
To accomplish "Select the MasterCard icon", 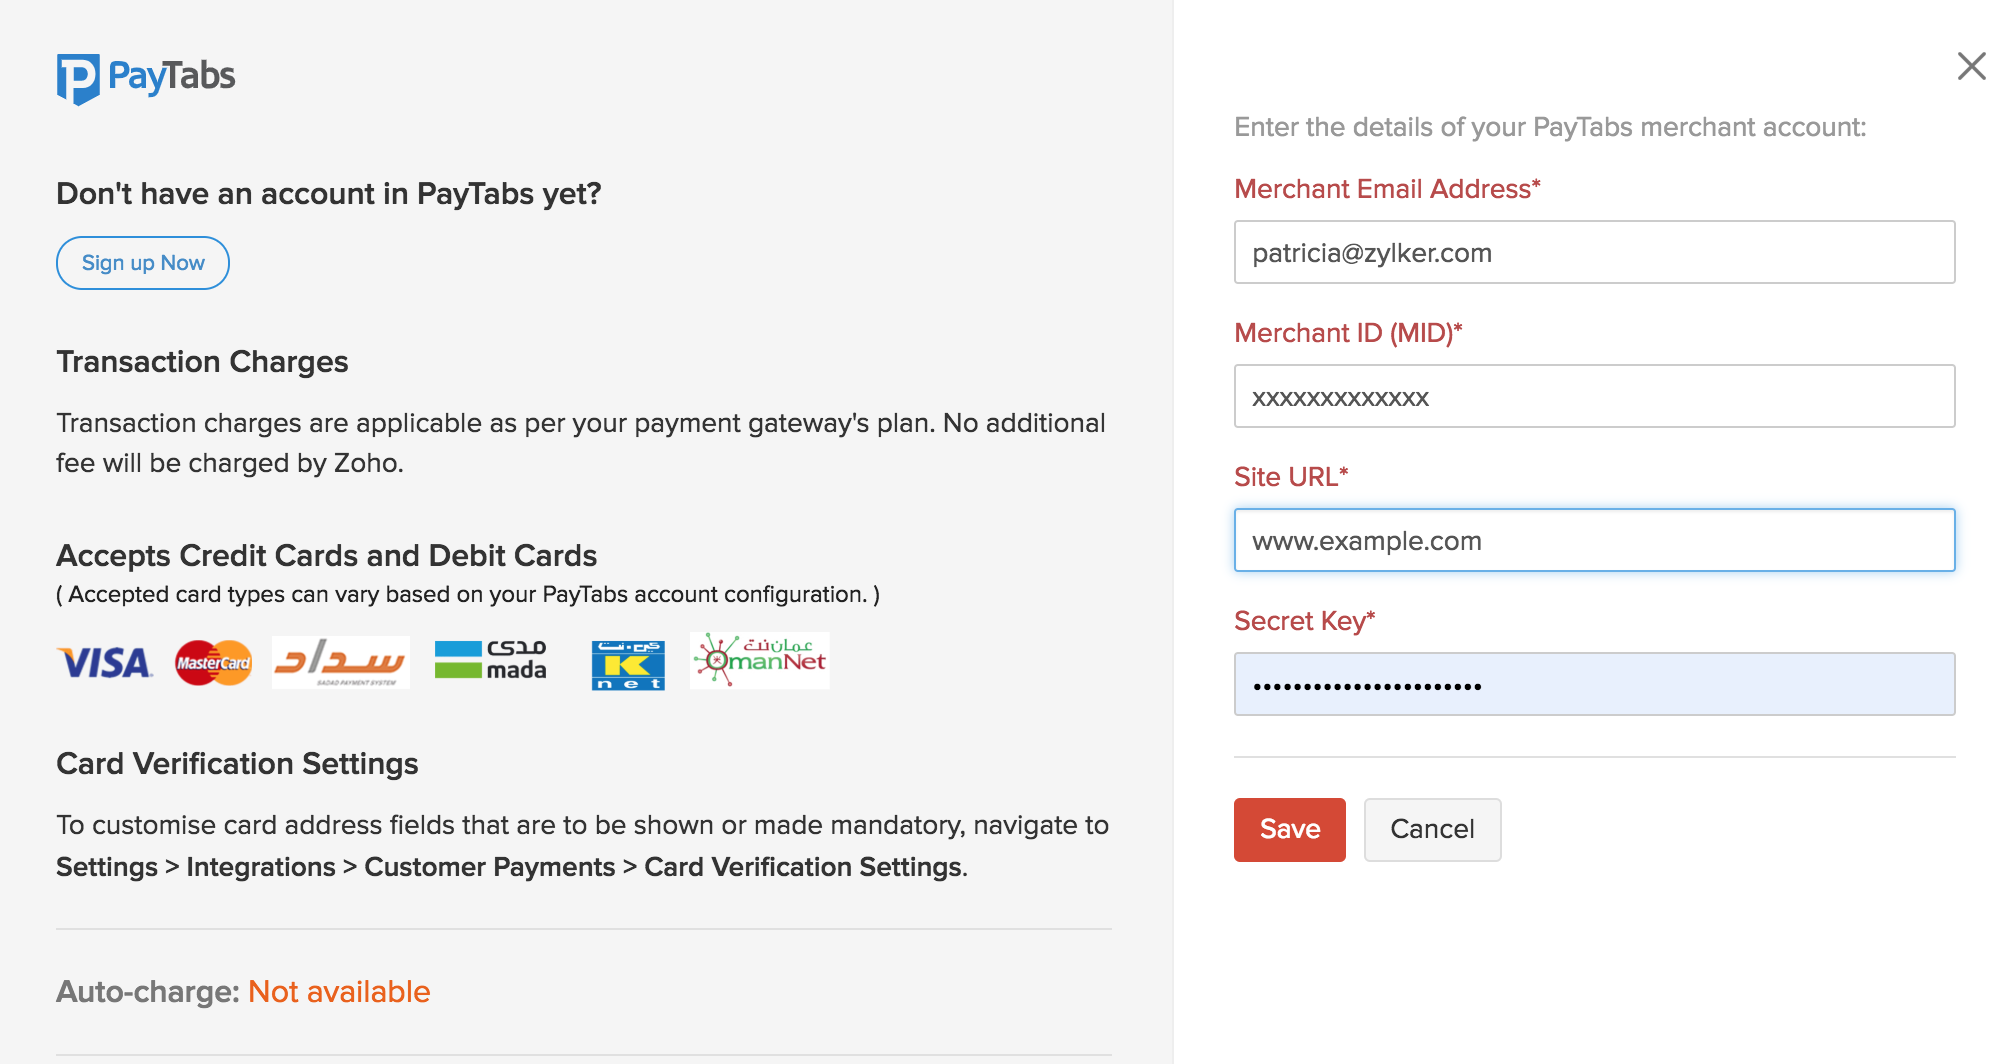I will [x=212, y=662].
